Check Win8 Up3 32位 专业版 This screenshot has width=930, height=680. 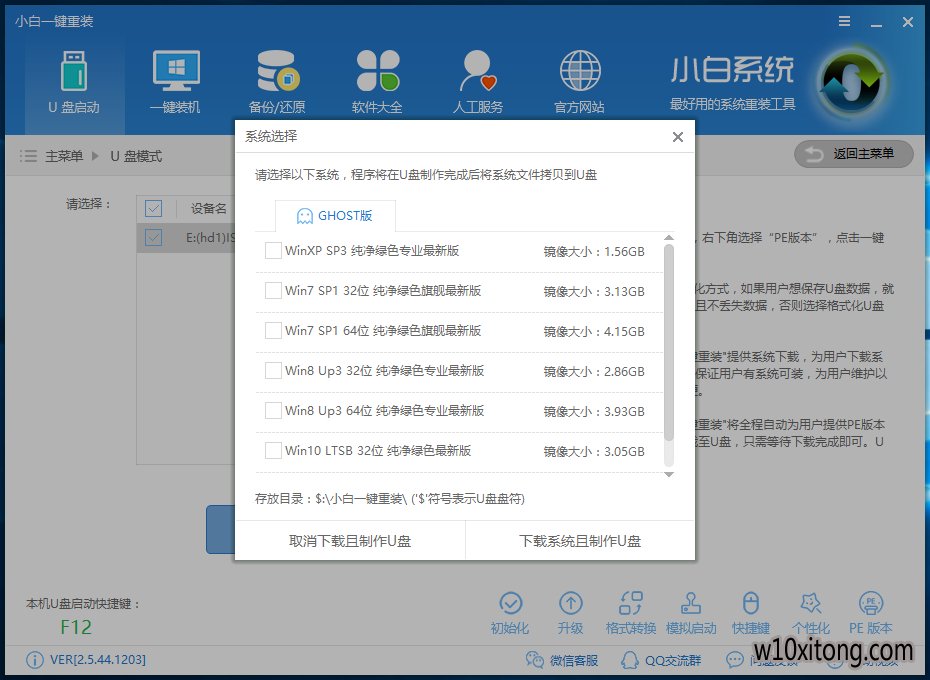pos(273,370)
